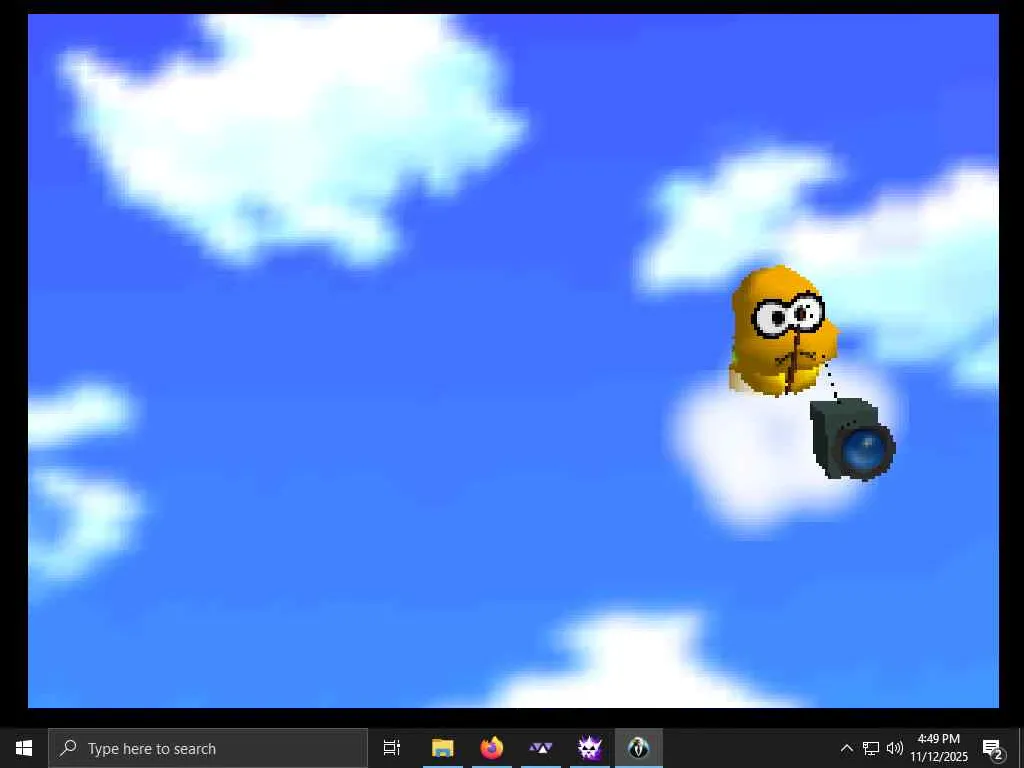The height and width of the screenshot is (768, 1024).
Task: Open the volume control tray icon
Action: [895, 748]
